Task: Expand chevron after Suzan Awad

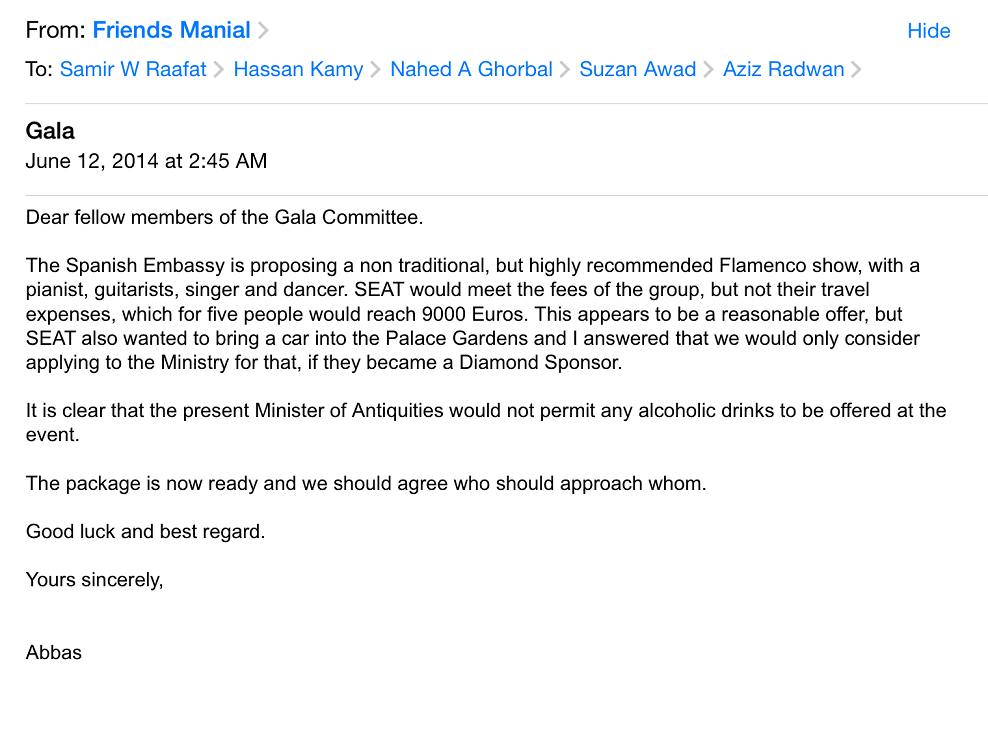Action: click(x=708, y=69)
